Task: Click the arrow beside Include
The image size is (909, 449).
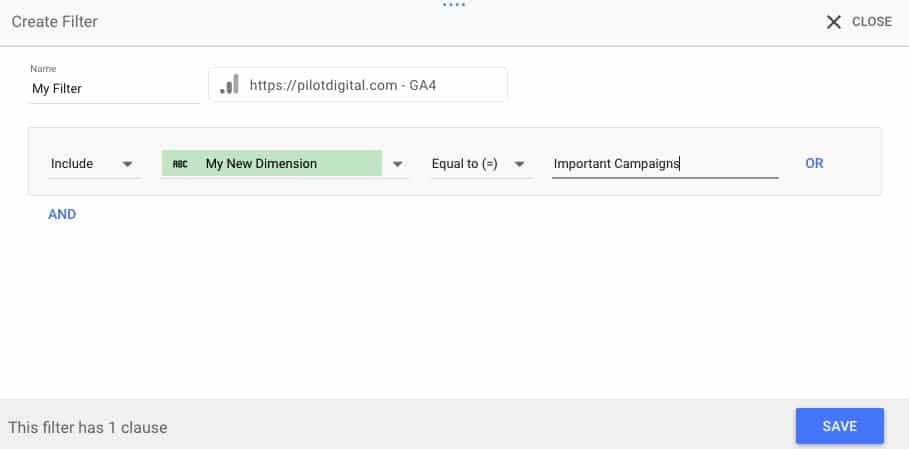Action: point(127,165)
